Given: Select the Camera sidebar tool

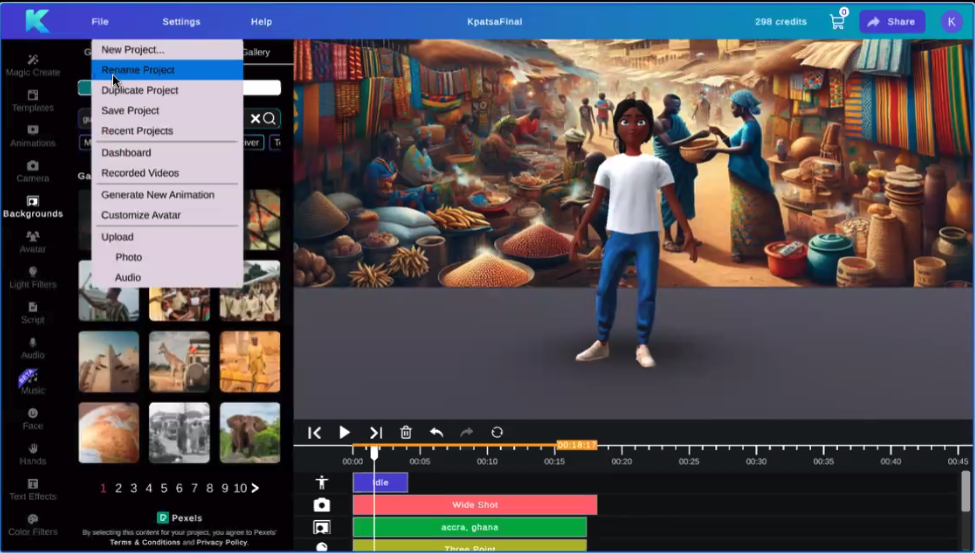Looking at the screenshot, I should pyautogui.click(x=32, y=170).
